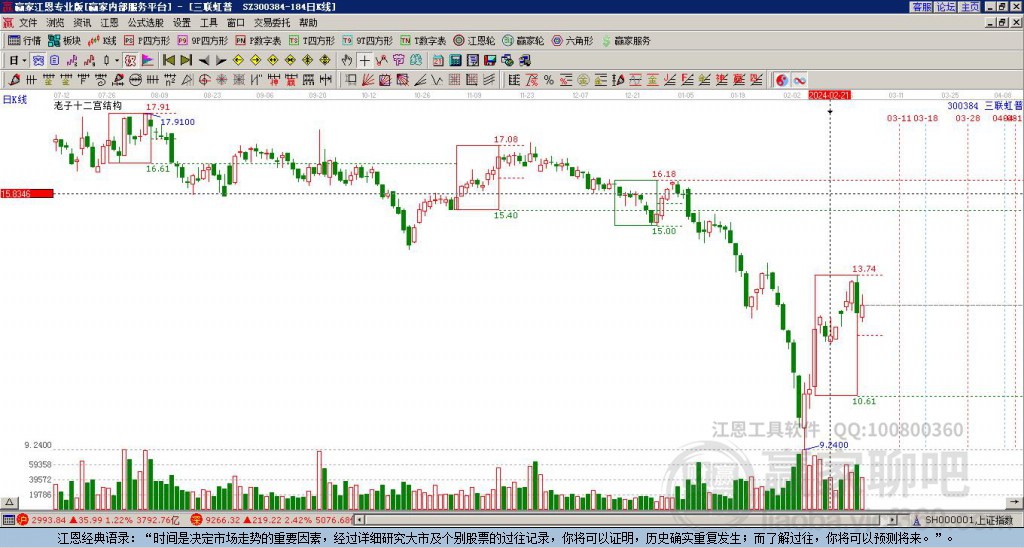Click the 03-28 forecast date label

click(x=968, y=118)
